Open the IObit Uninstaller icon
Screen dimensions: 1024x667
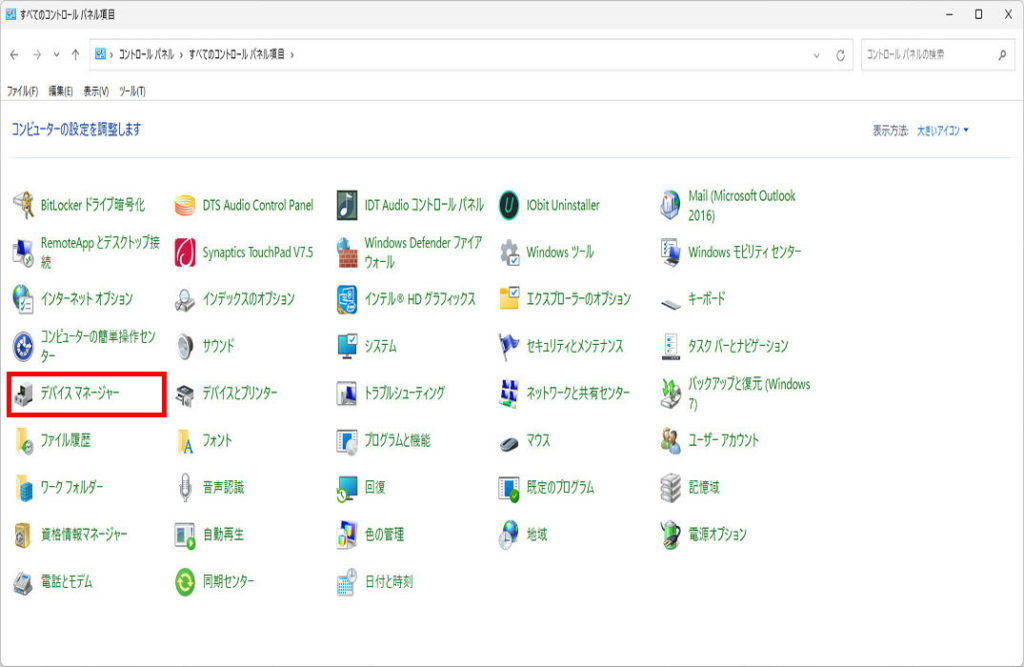[510, 205]
